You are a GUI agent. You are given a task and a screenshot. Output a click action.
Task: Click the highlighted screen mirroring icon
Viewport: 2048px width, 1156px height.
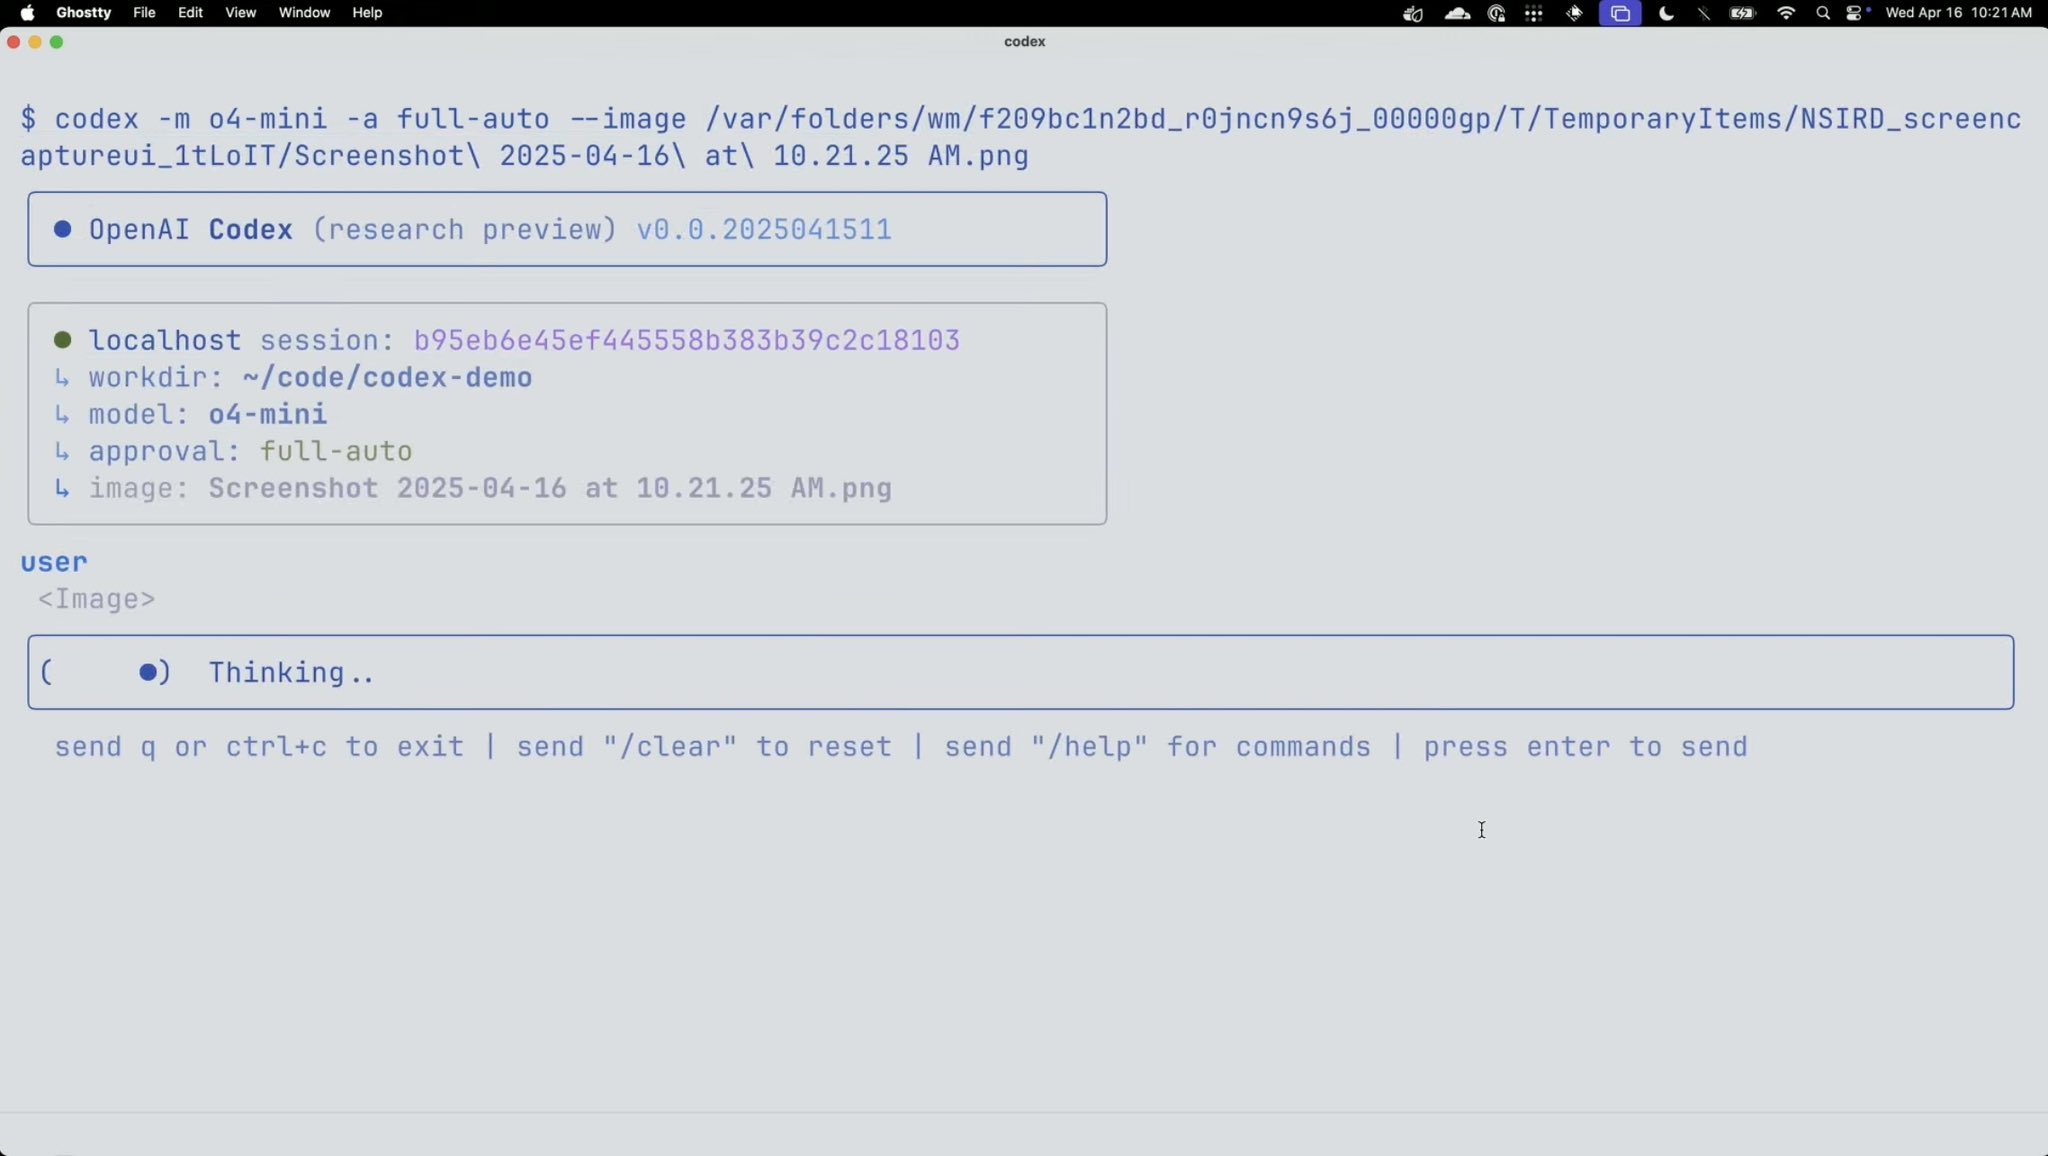[1620, 13]
